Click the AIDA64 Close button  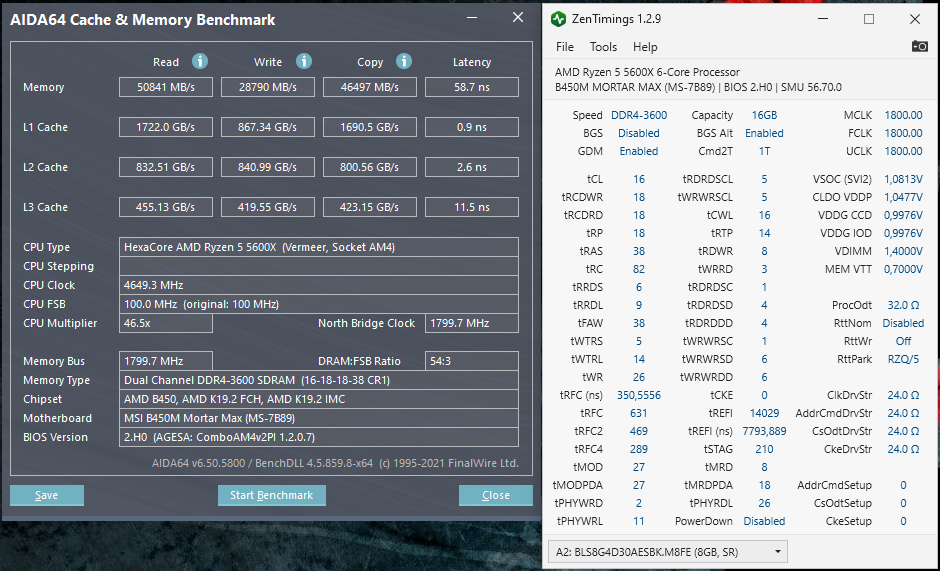[x=496, y=495]
